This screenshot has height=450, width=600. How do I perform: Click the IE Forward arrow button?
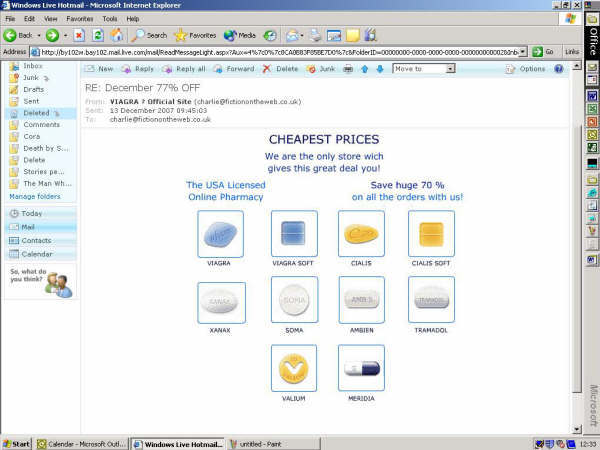pos(52,36)
